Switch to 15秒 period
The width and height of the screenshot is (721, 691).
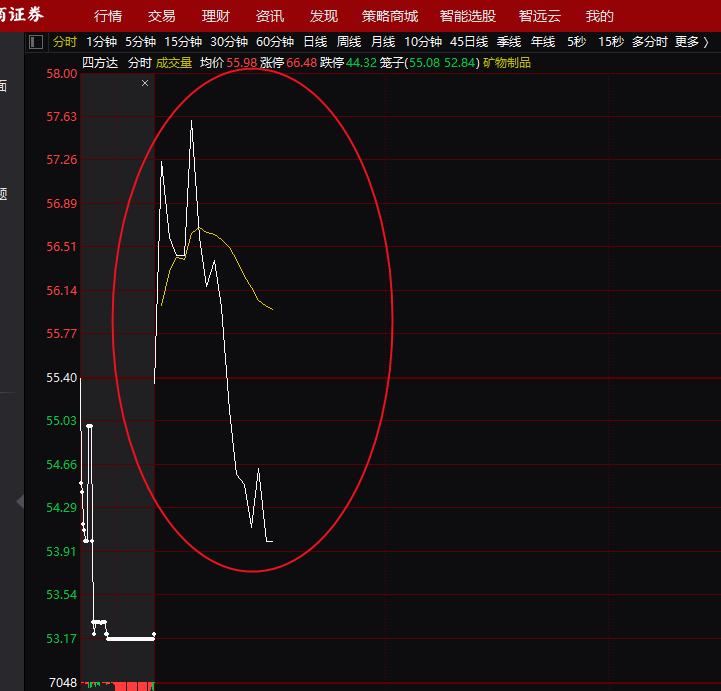(x=611, y=42)
